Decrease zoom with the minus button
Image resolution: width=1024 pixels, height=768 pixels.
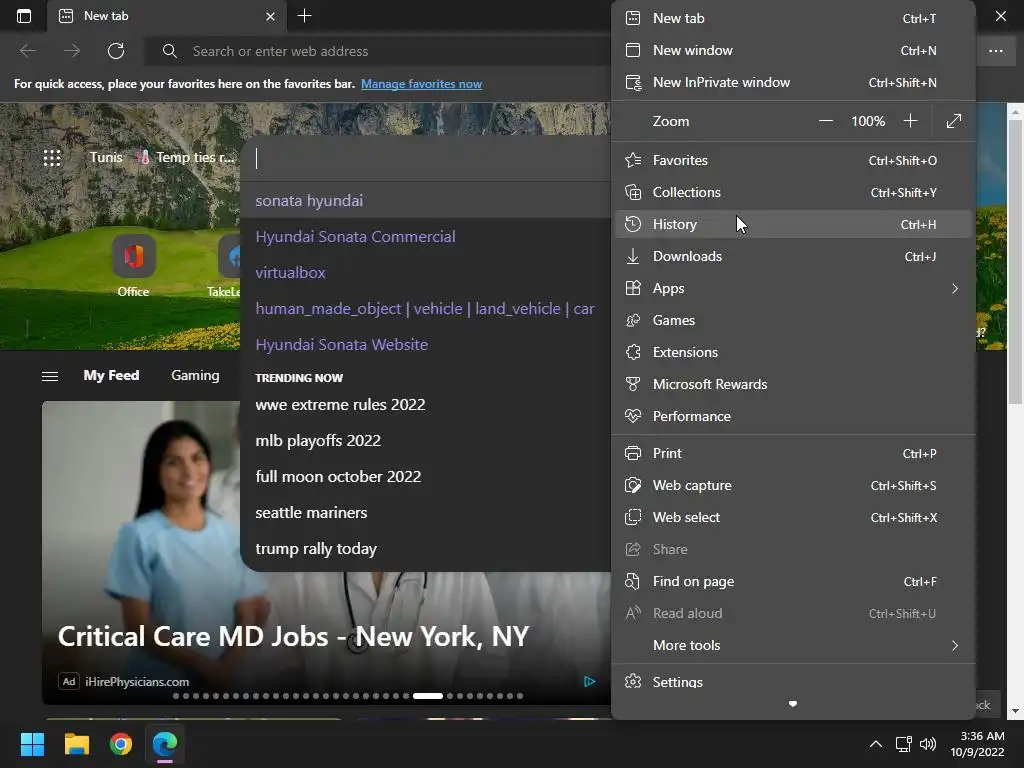pyautogui.click(x=825, y=121)
